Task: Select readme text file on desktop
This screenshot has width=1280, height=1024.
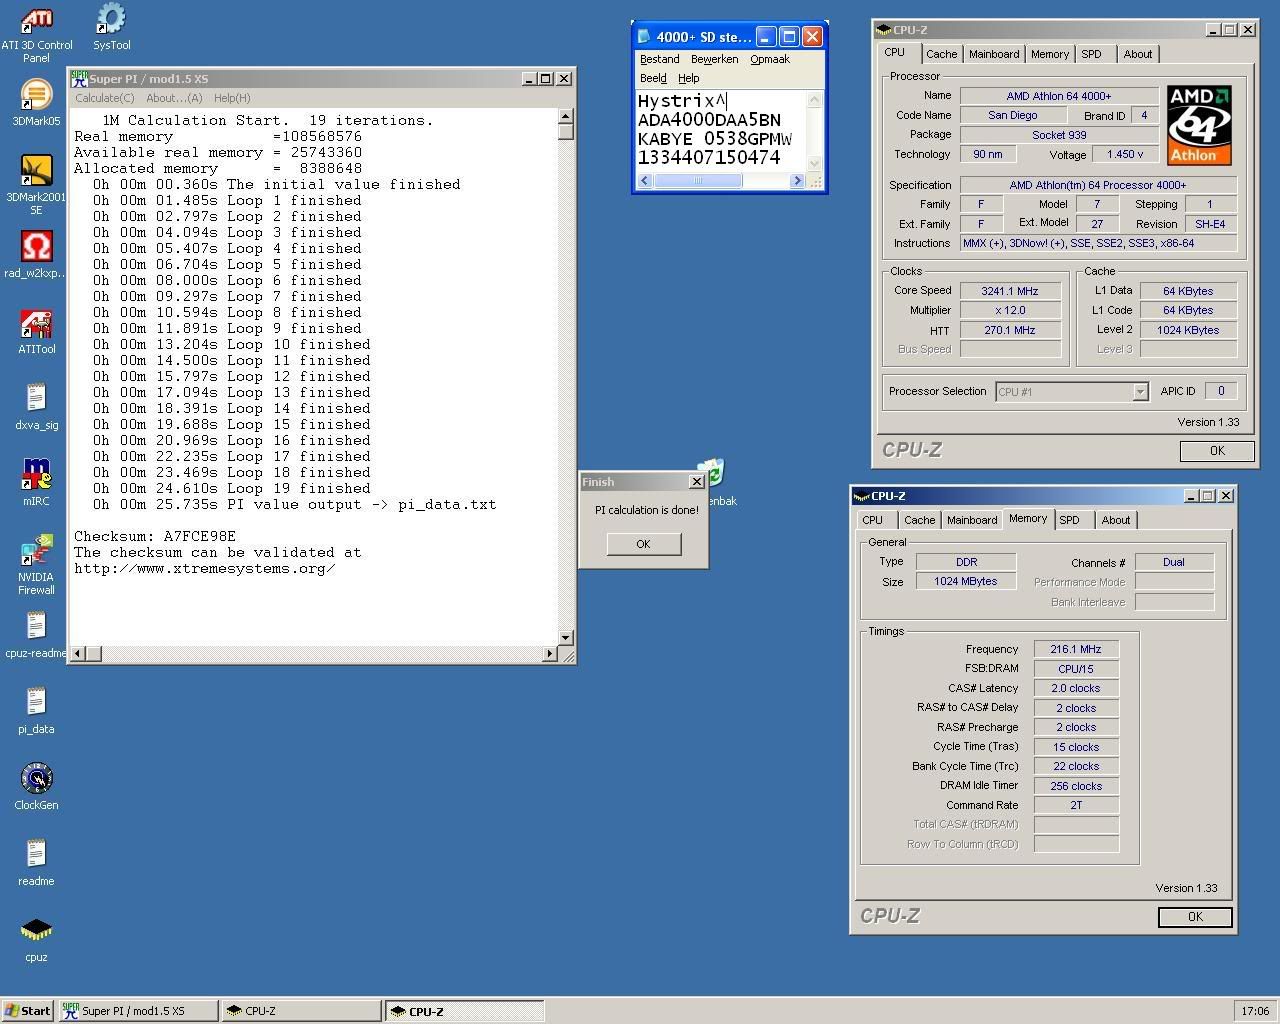Action: (x=36, y=855)
